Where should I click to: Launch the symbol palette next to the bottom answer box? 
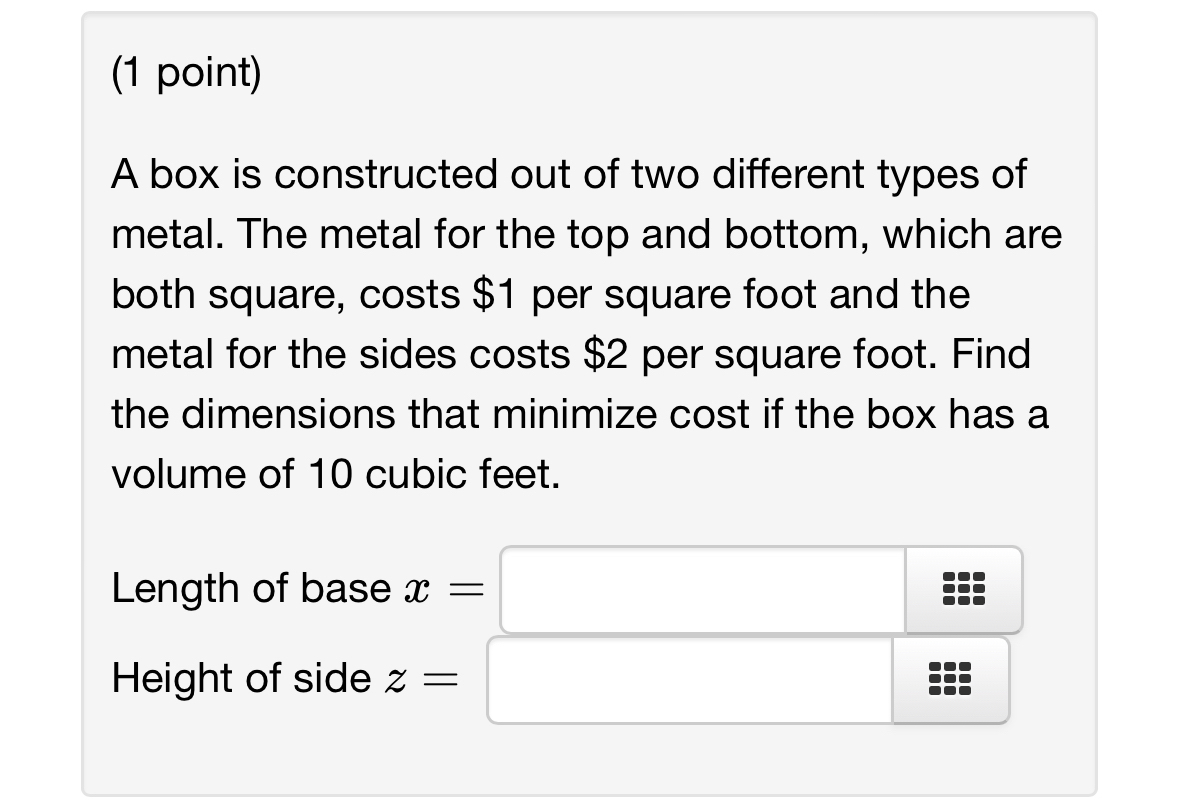[x=949, y=679]
